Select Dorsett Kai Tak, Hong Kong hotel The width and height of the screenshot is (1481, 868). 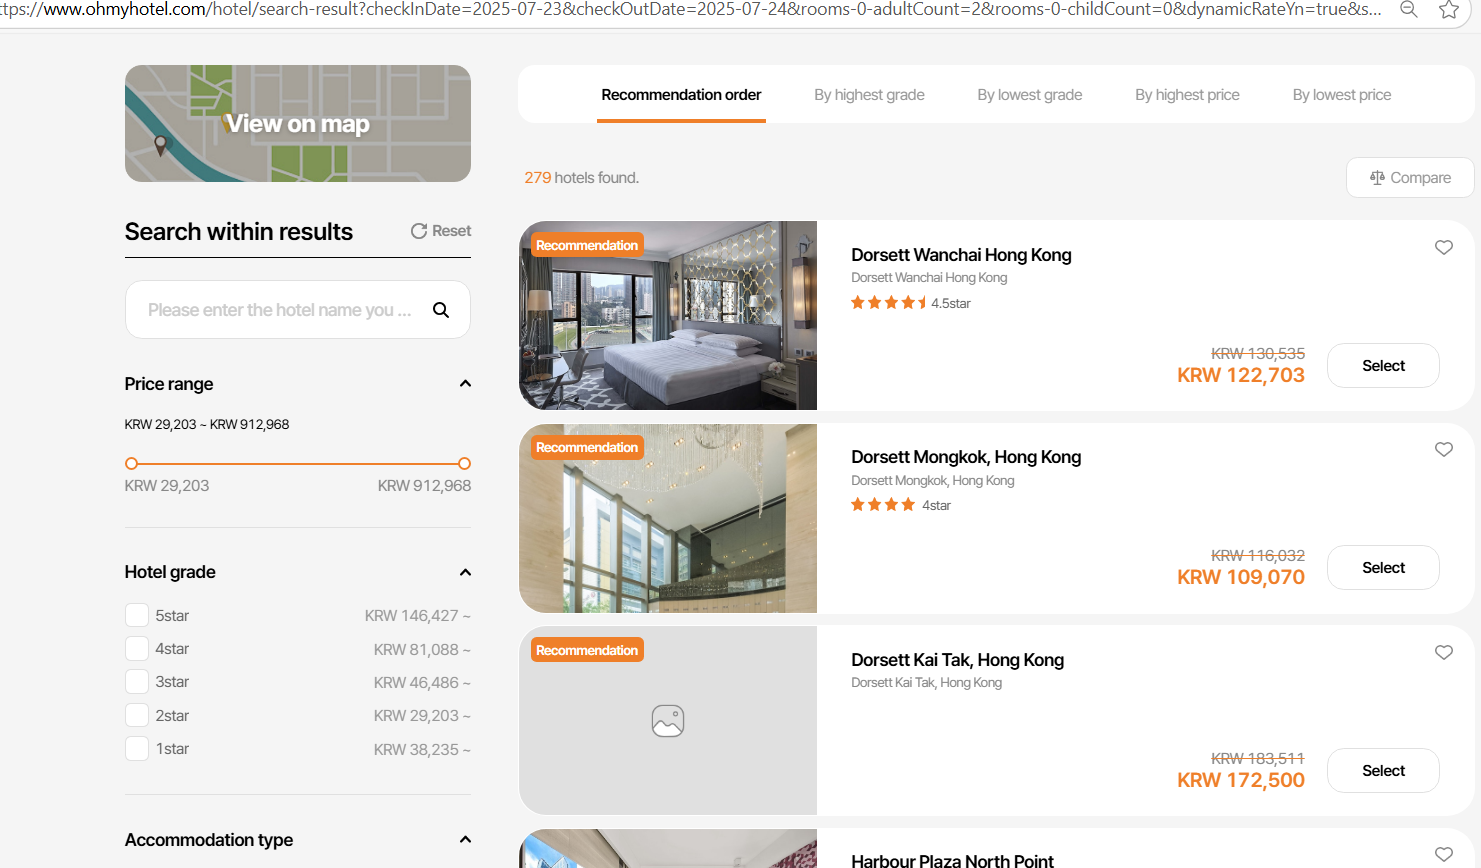pyautogui.click(x=1383, y=771)
